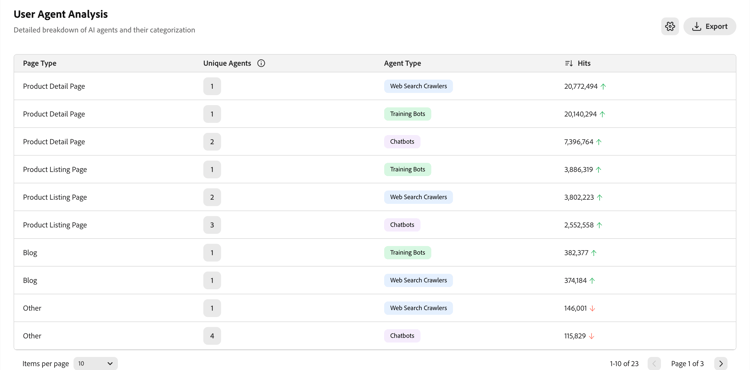Viewport: 750px width, 370px height.
Task: Click Web Search Crawlers tag for 20,772,494 hits
Action: pyautogui.click(x=418, y=86)
